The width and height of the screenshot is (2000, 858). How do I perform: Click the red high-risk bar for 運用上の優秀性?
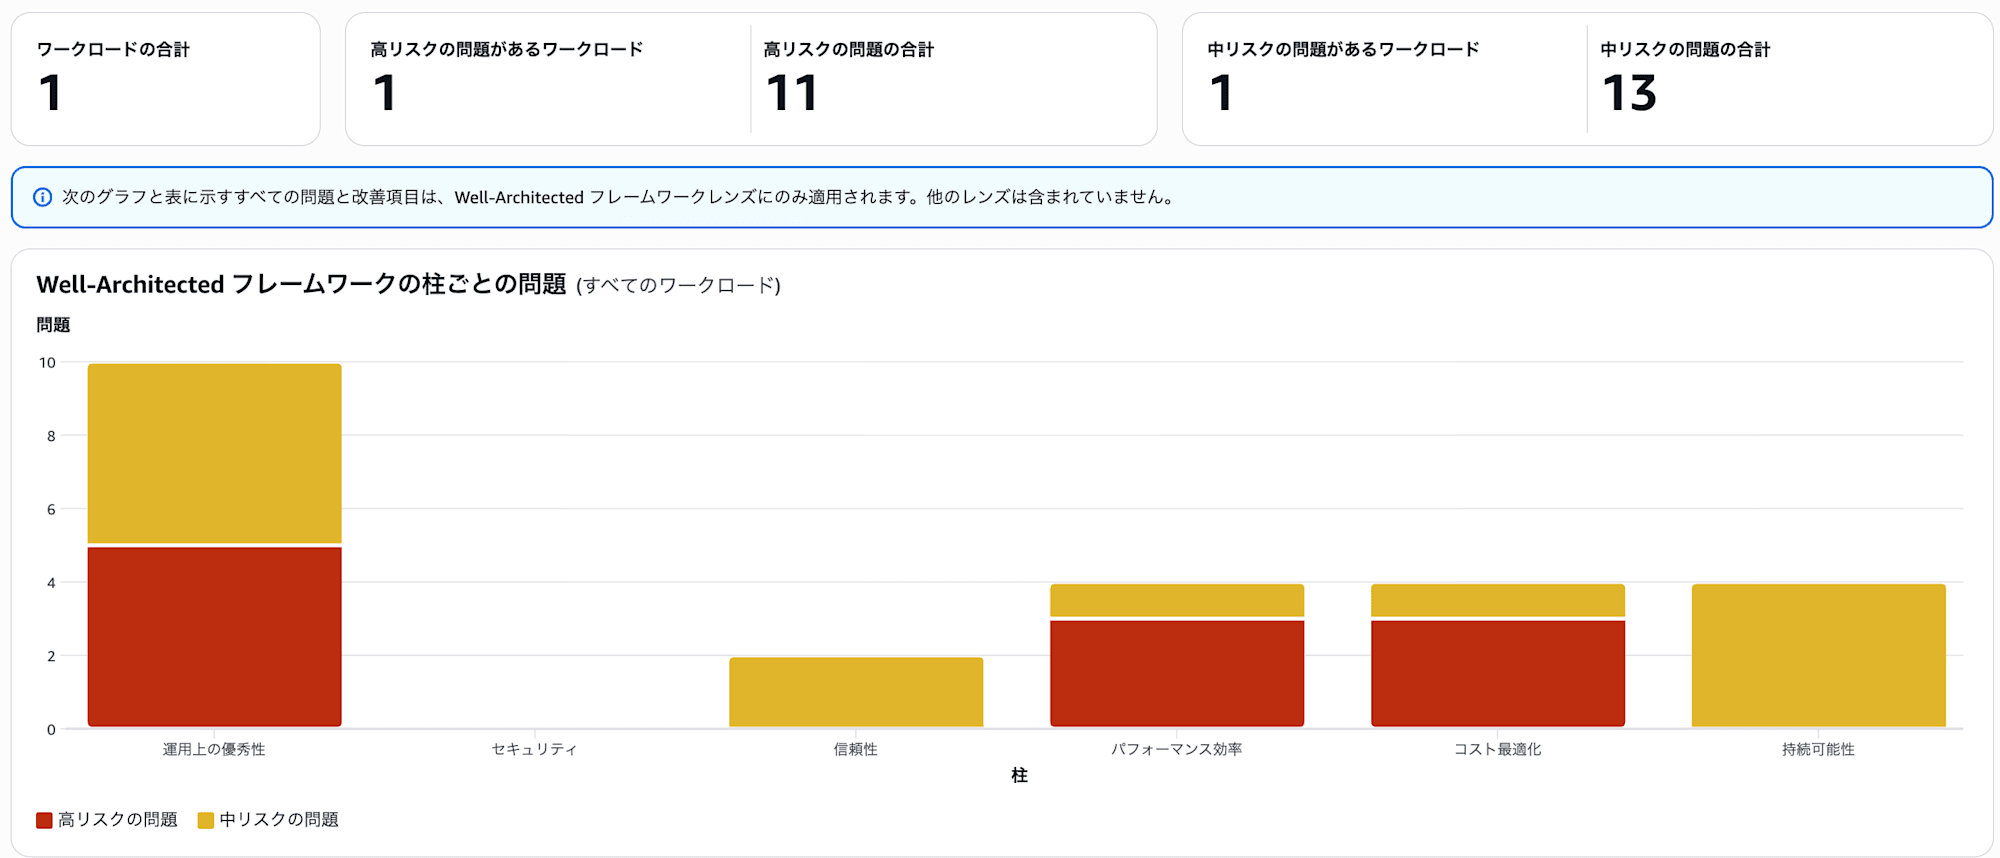point(214,637)
